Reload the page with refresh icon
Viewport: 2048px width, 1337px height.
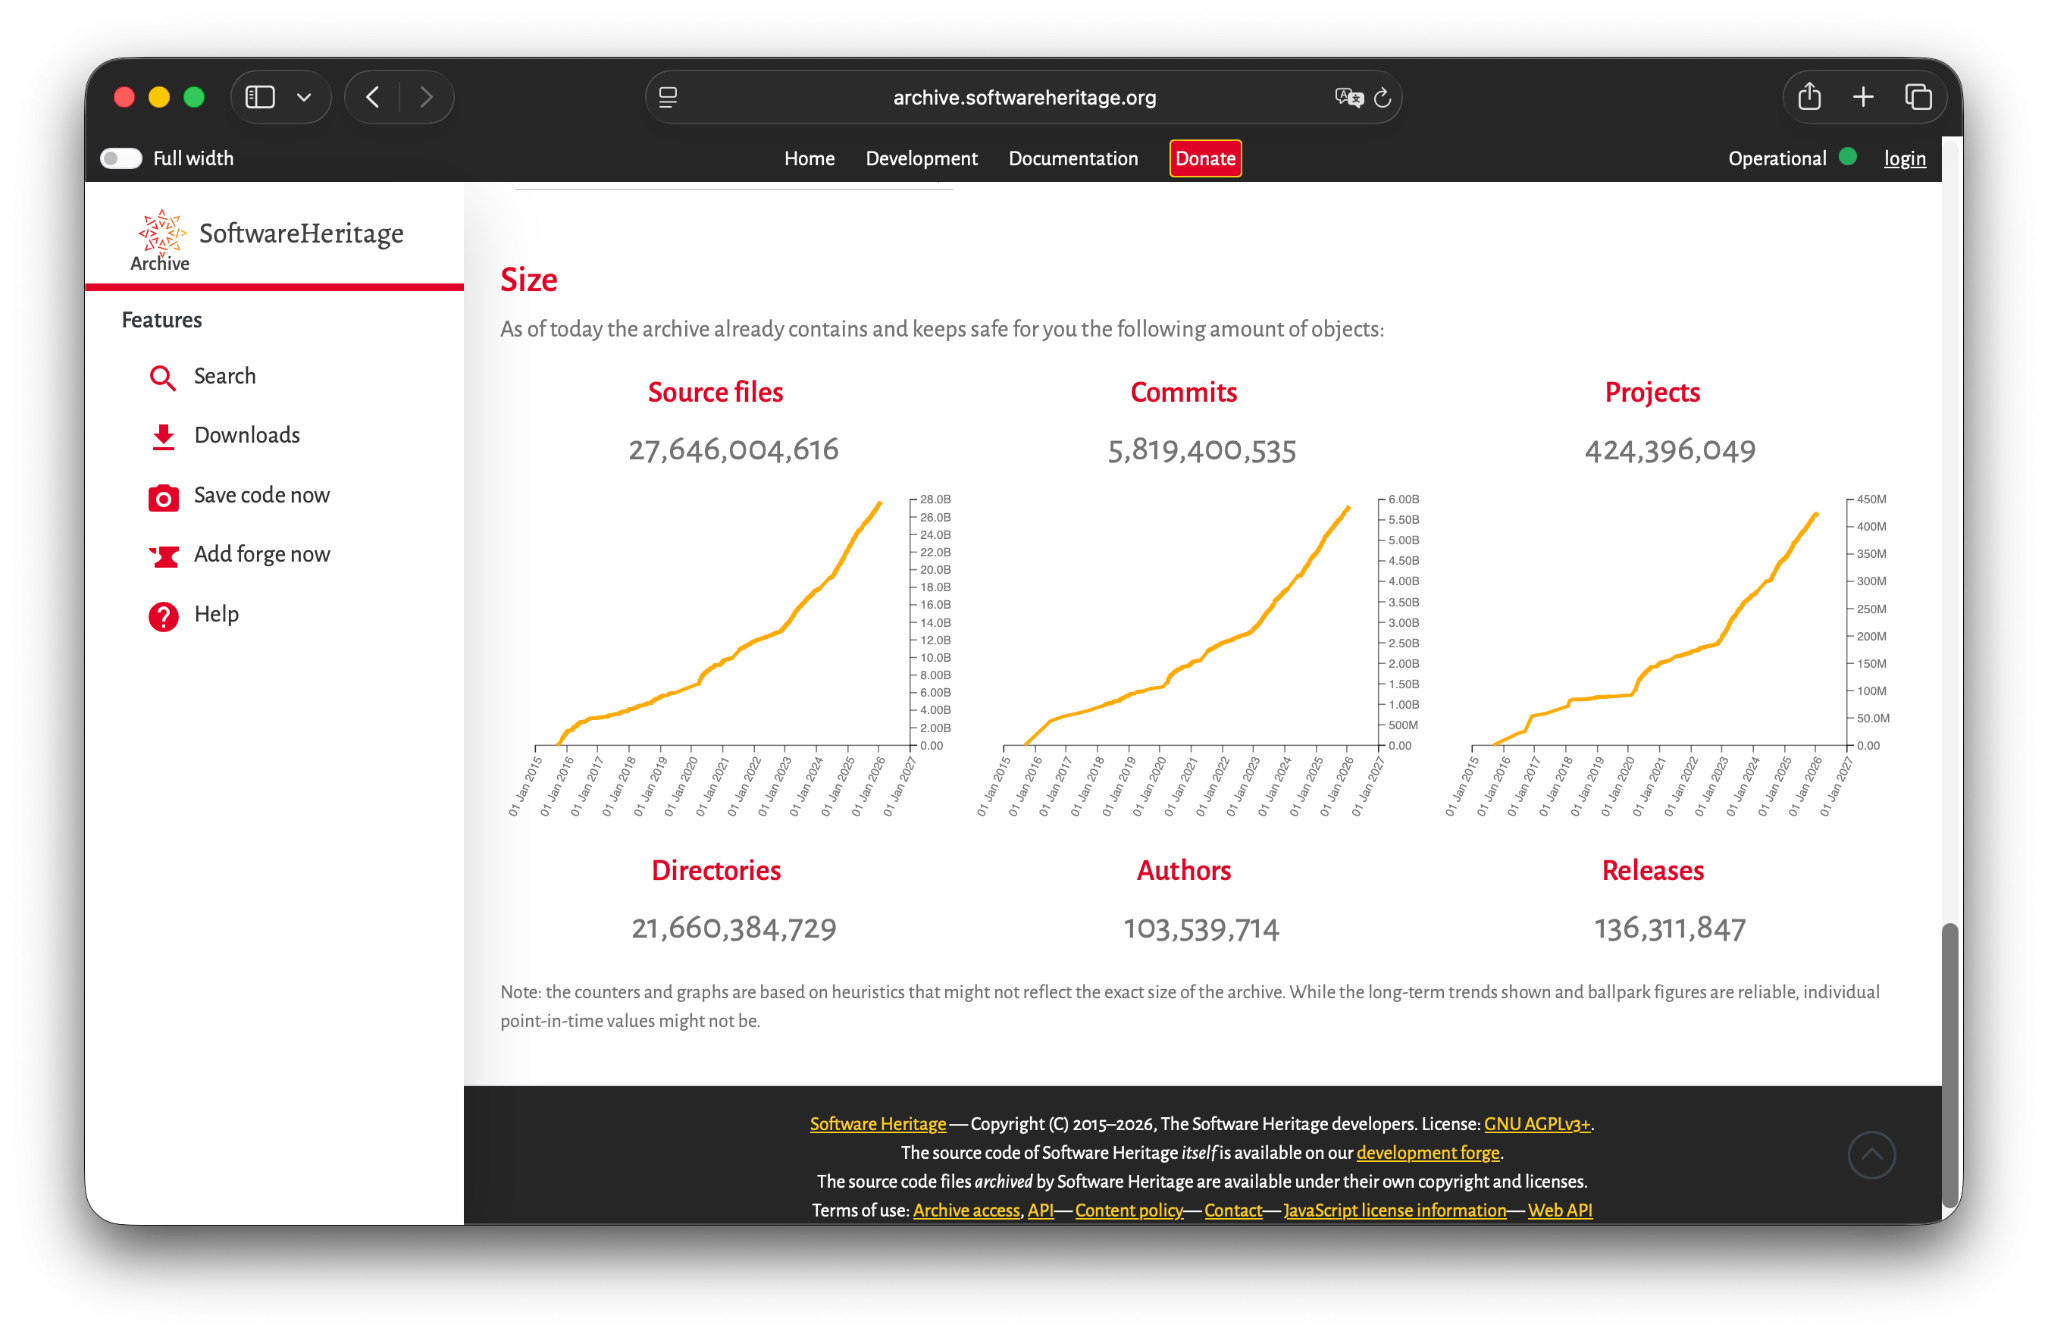pos(1383,97)
